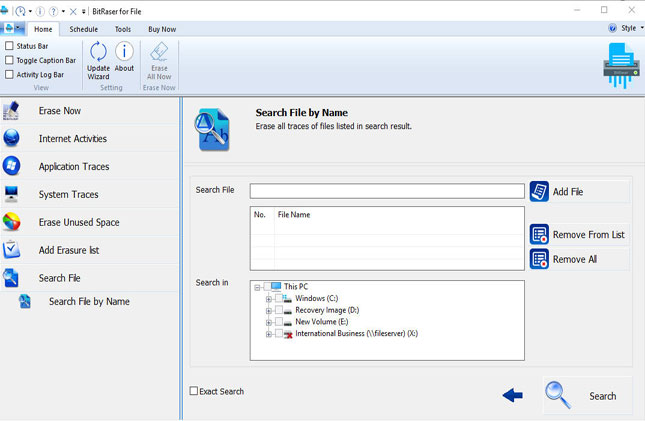Open the Customize Quick Access Toolbar dropdown
Viewport: 645px width, 421px height.
click(84, 12)
